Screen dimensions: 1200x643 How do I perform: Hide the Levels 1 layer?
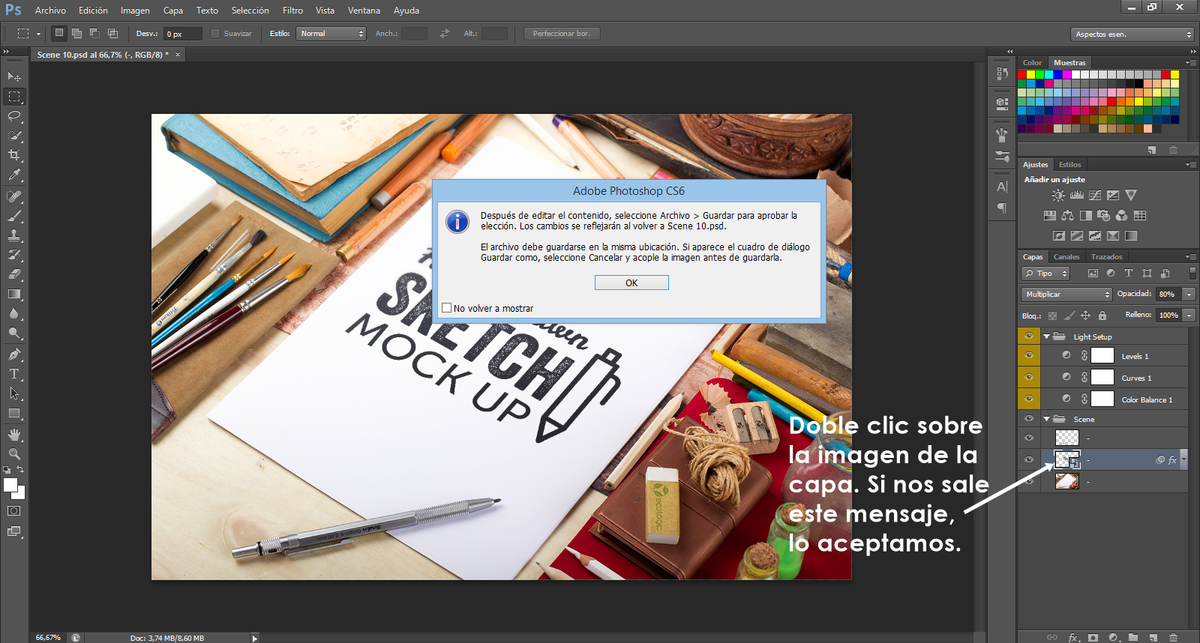1029,355
